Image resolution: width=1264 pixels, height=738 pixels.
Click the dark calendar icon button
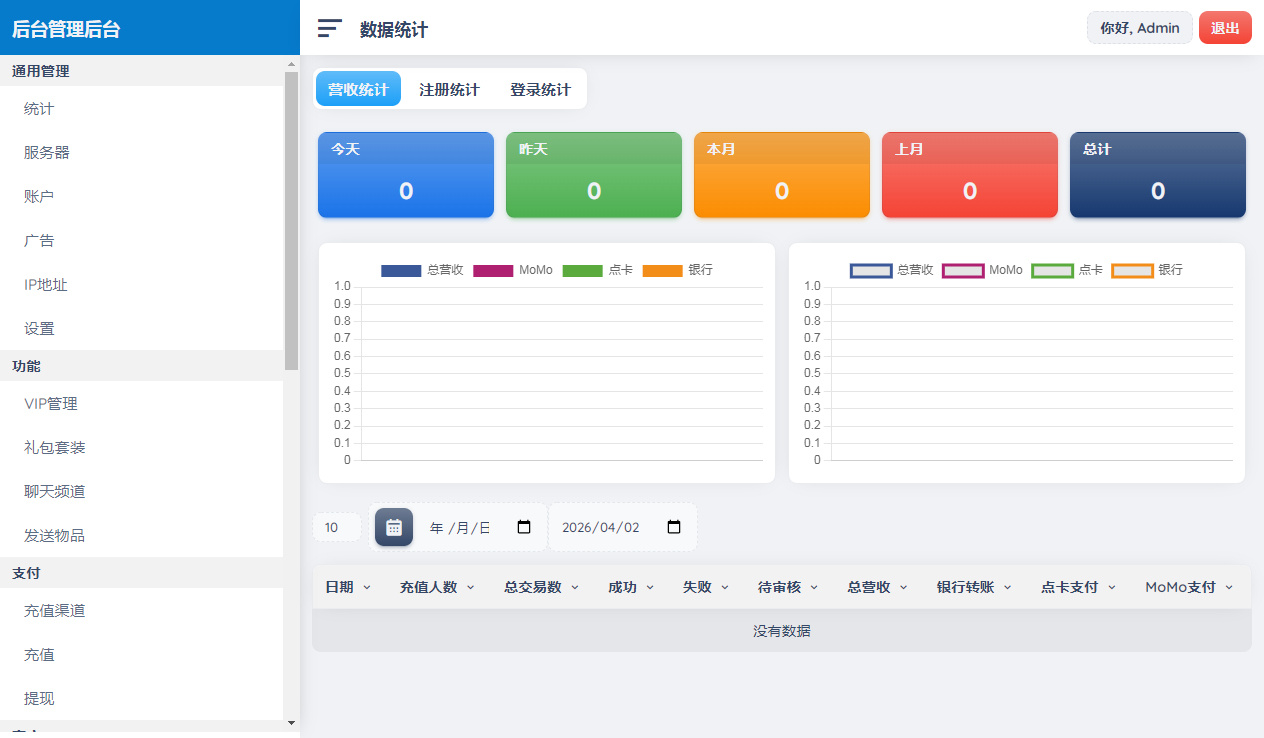393,527
